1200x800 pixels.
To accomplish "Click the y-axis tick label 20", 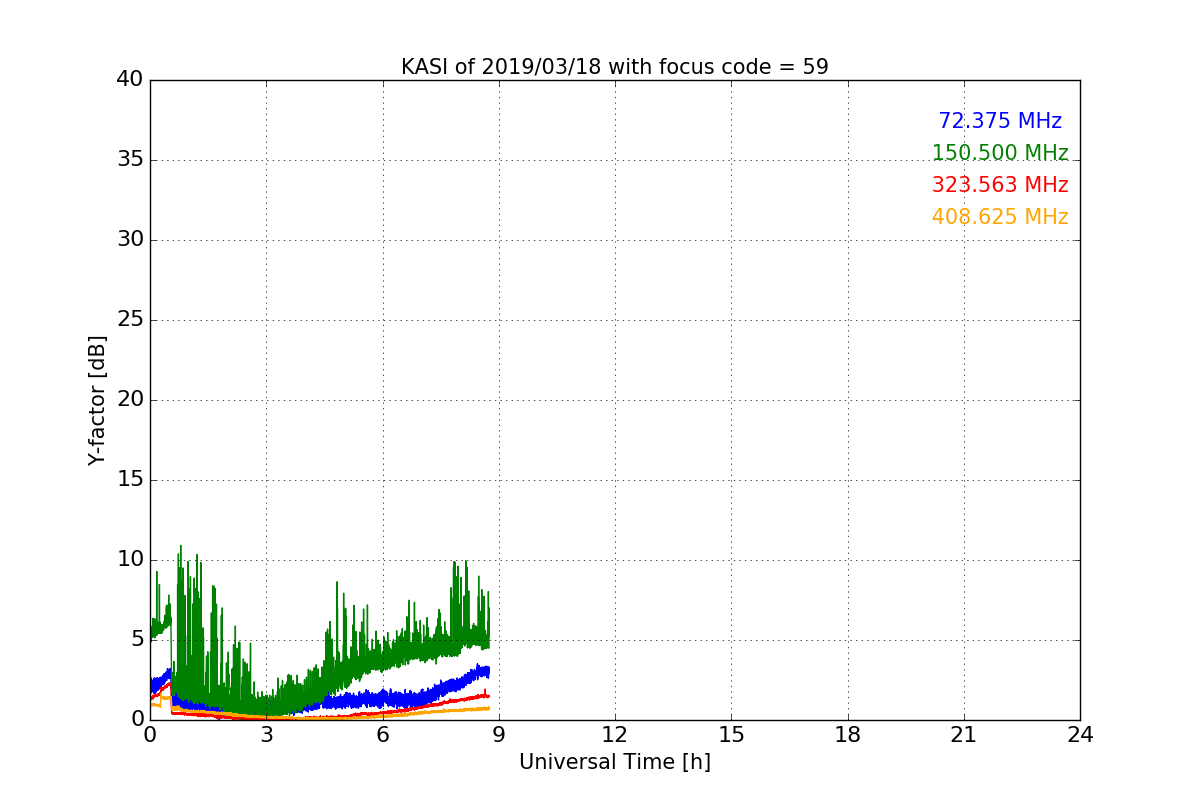I will click(x=131, y=400).
